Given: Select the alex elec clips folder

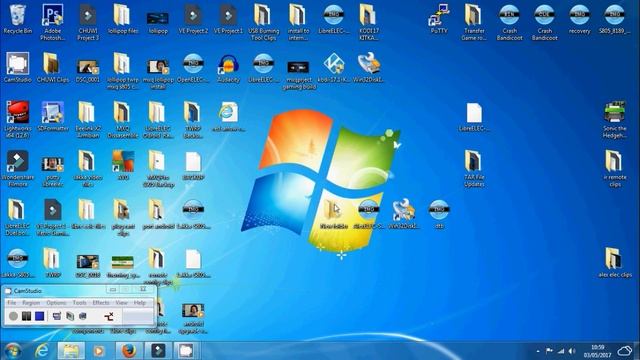Looking at the screenshot, I should [614, 262].
